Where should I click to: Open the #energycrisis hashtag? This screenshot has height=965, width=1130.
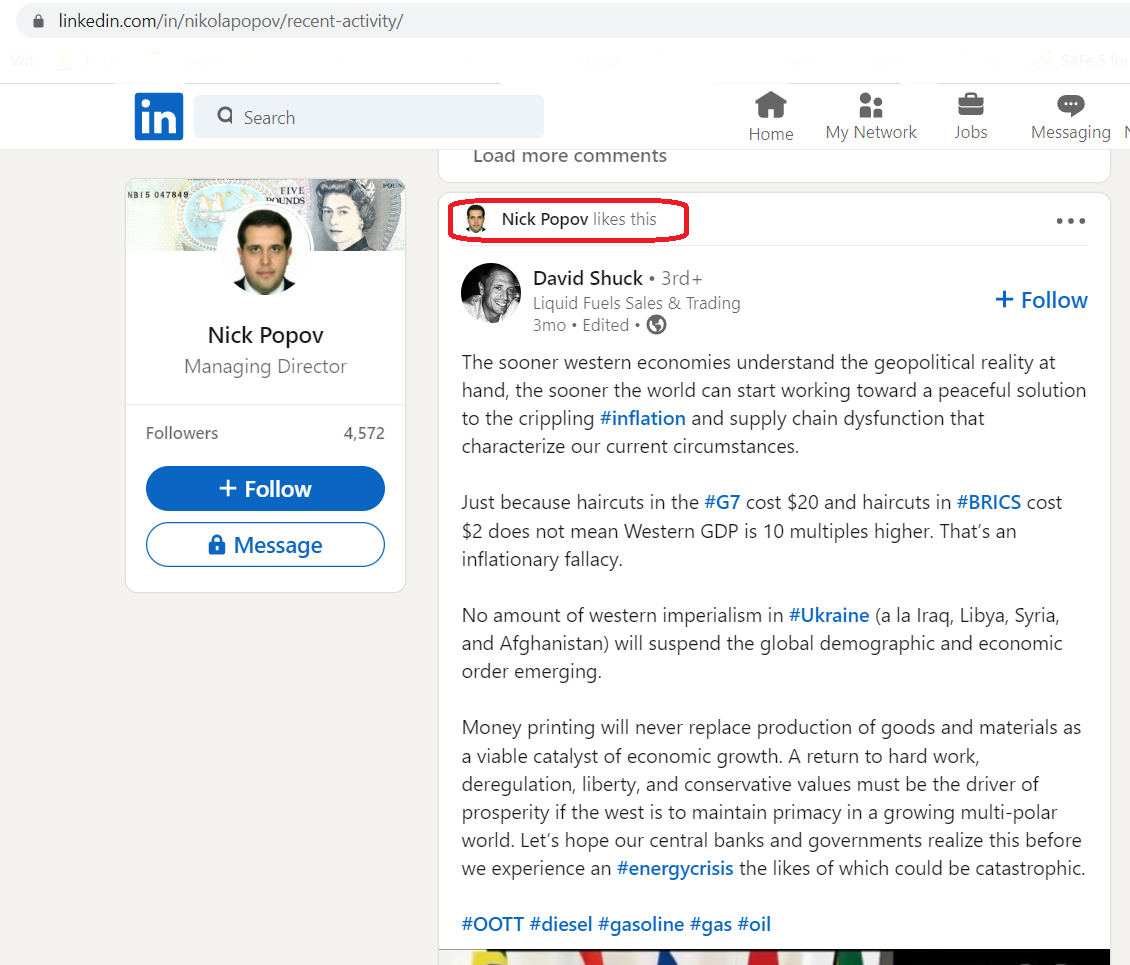tap(675, 868)
